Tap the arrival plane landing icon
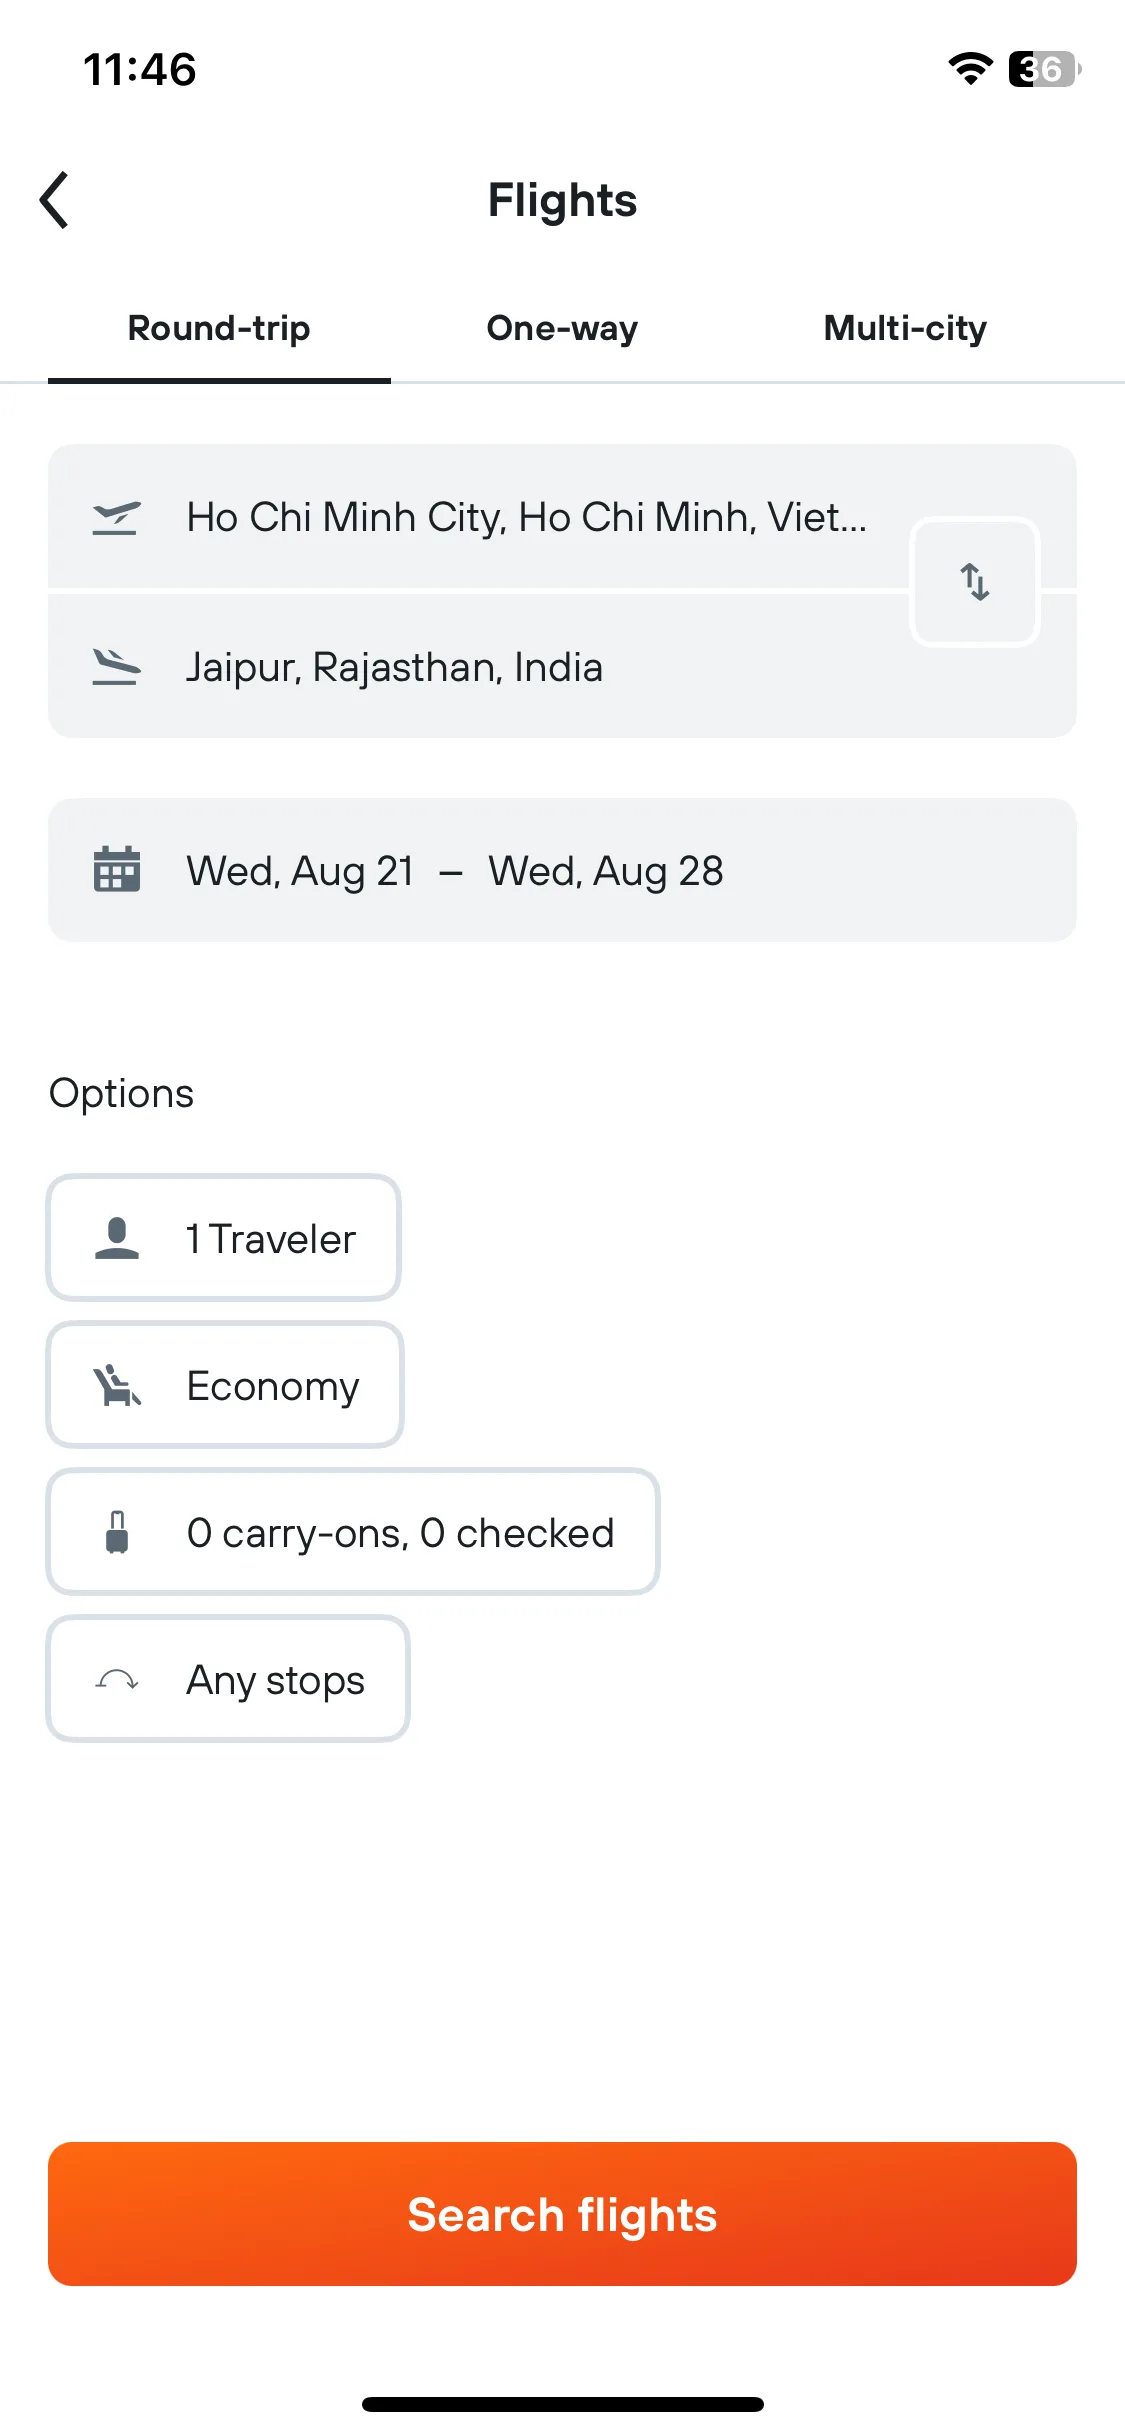 (116, 667)
